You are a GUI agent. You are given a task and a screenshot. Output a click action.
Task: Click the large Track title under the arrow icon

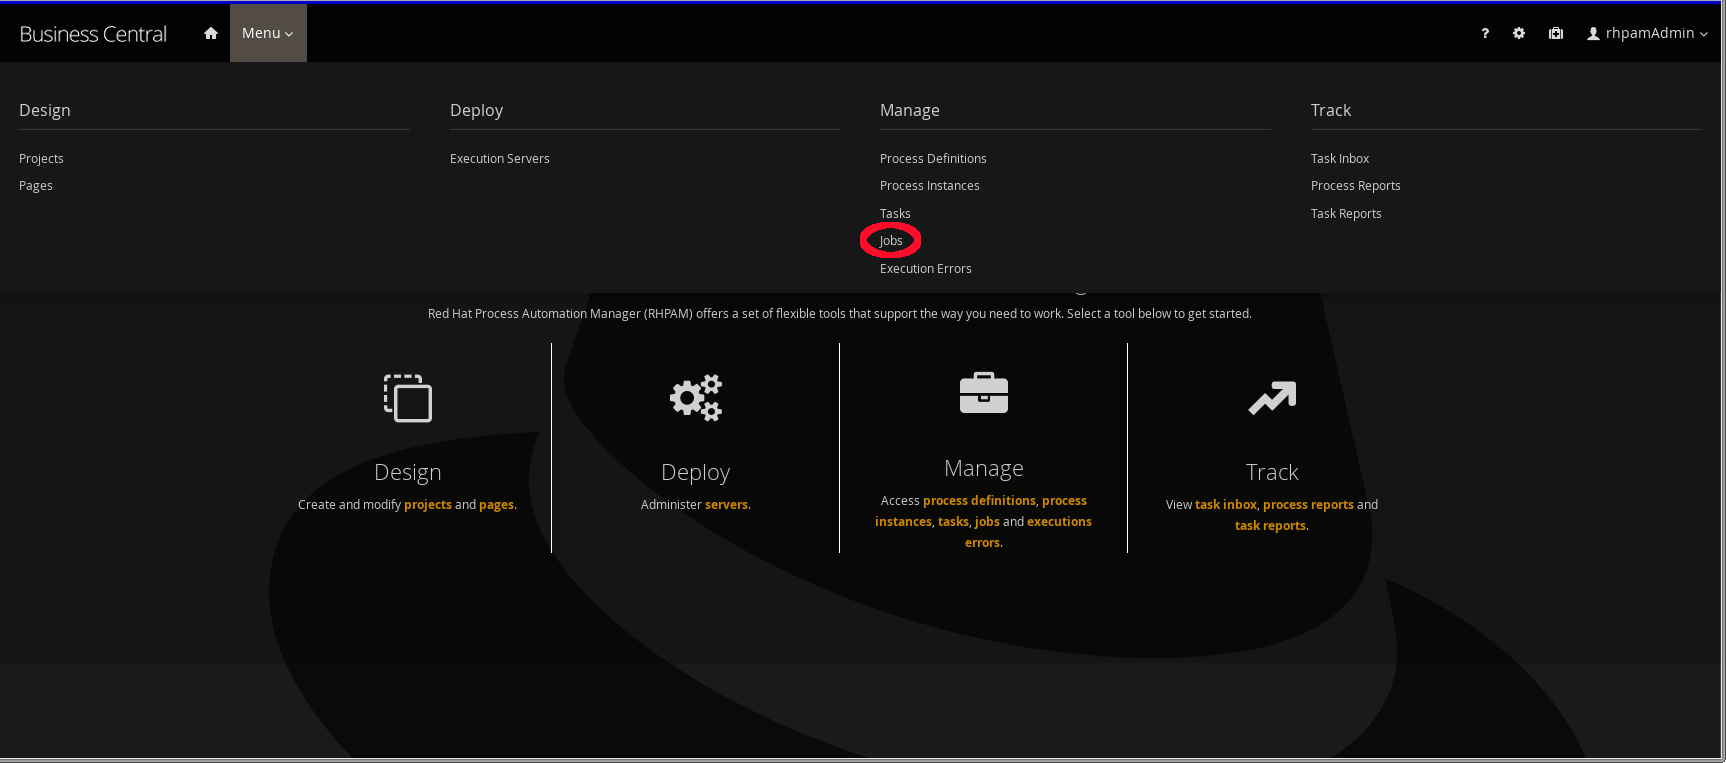[x=1272, y=472]
